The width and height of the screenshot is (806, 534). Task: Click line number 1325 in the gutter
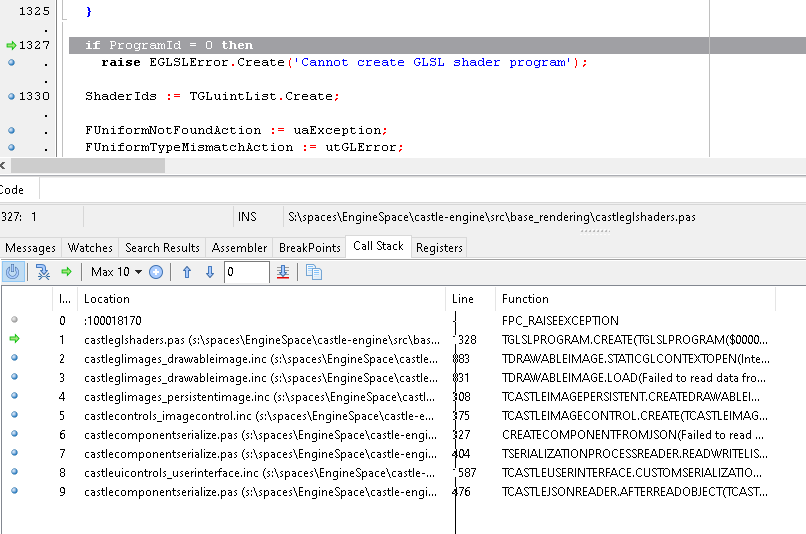(x=34, y=11)
